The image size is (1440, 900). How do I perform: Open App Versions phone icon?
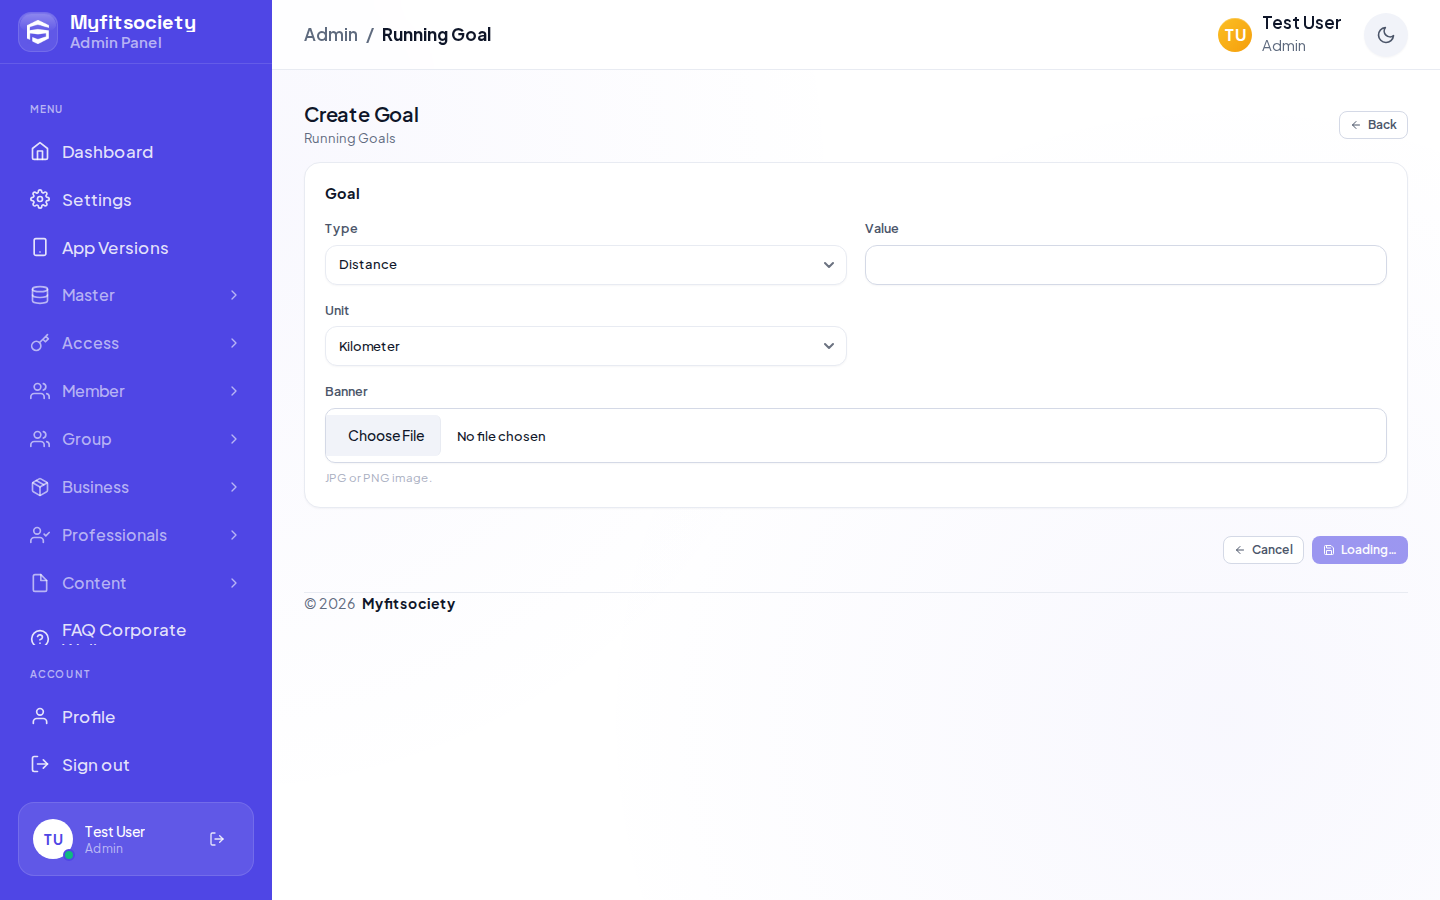[40, 247]
